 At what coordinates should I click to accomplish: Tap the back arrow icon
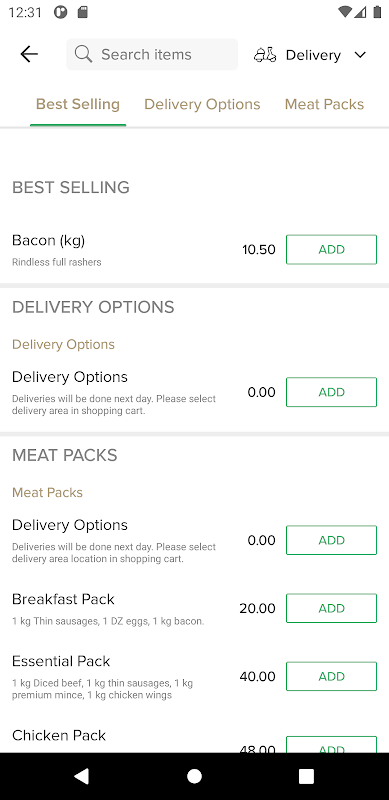click(x=29, y=54)
